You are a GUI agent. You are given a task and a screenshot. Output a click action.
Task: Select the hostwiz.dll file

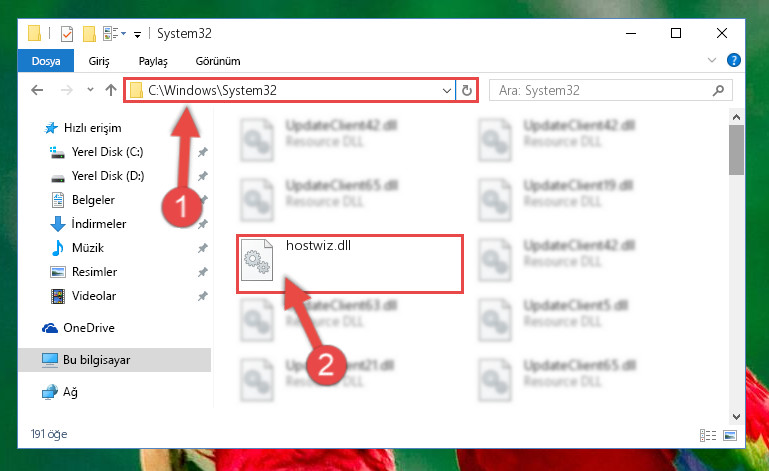[x=350, y=264]
